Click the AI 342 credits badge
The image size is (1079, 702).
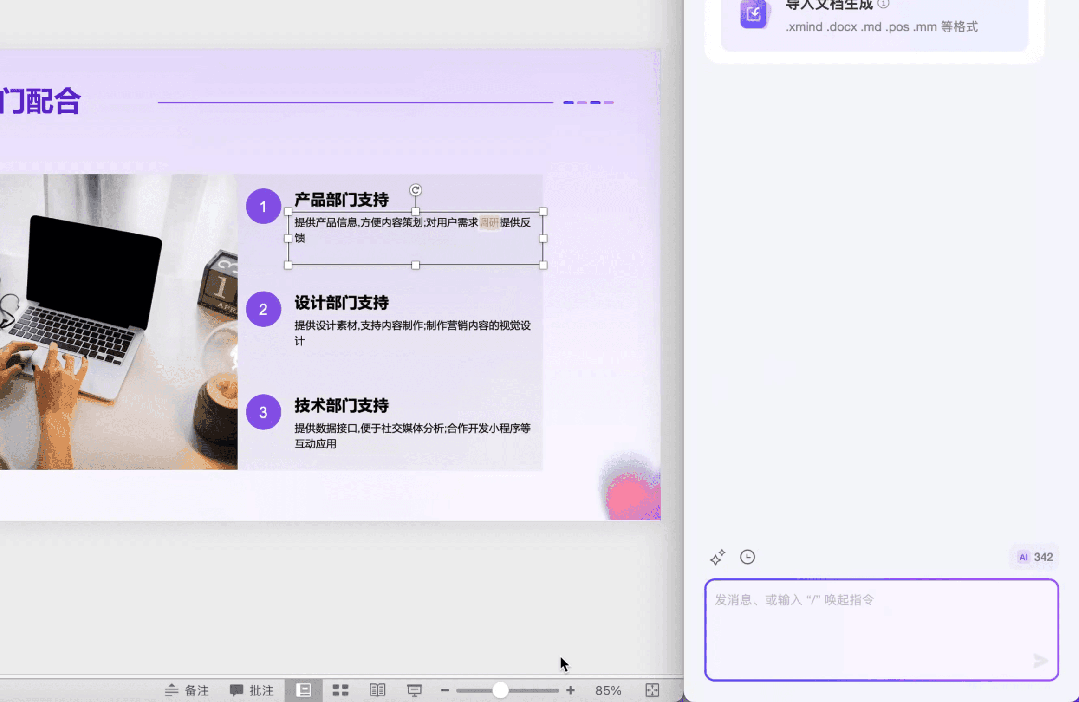1032,557
